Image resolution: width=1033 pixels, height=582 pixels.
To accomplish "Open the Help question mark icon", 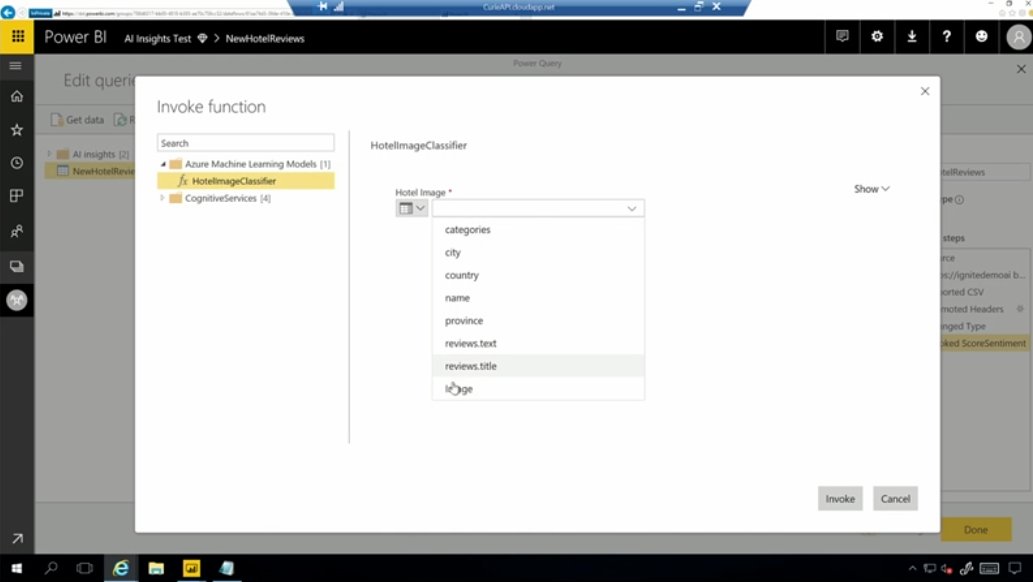I will [945, 36].
